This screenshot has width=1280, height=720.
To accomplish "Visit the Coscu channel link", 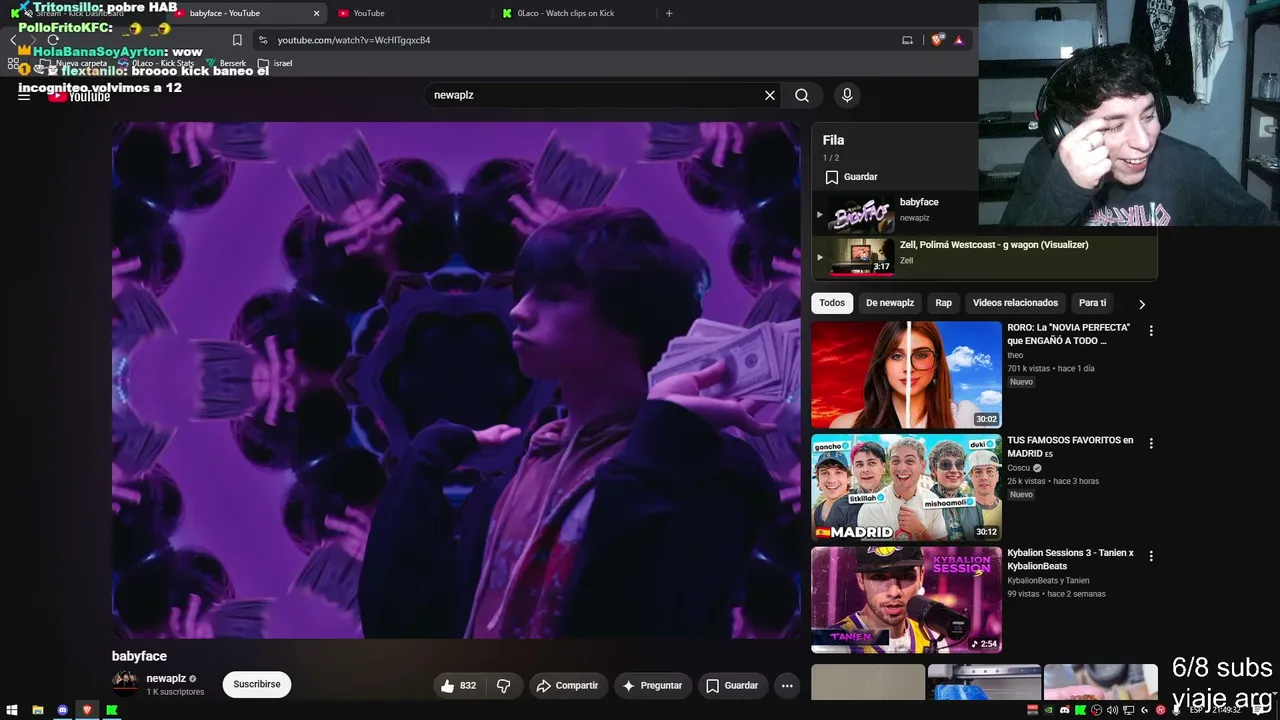I will [1018, 468].
